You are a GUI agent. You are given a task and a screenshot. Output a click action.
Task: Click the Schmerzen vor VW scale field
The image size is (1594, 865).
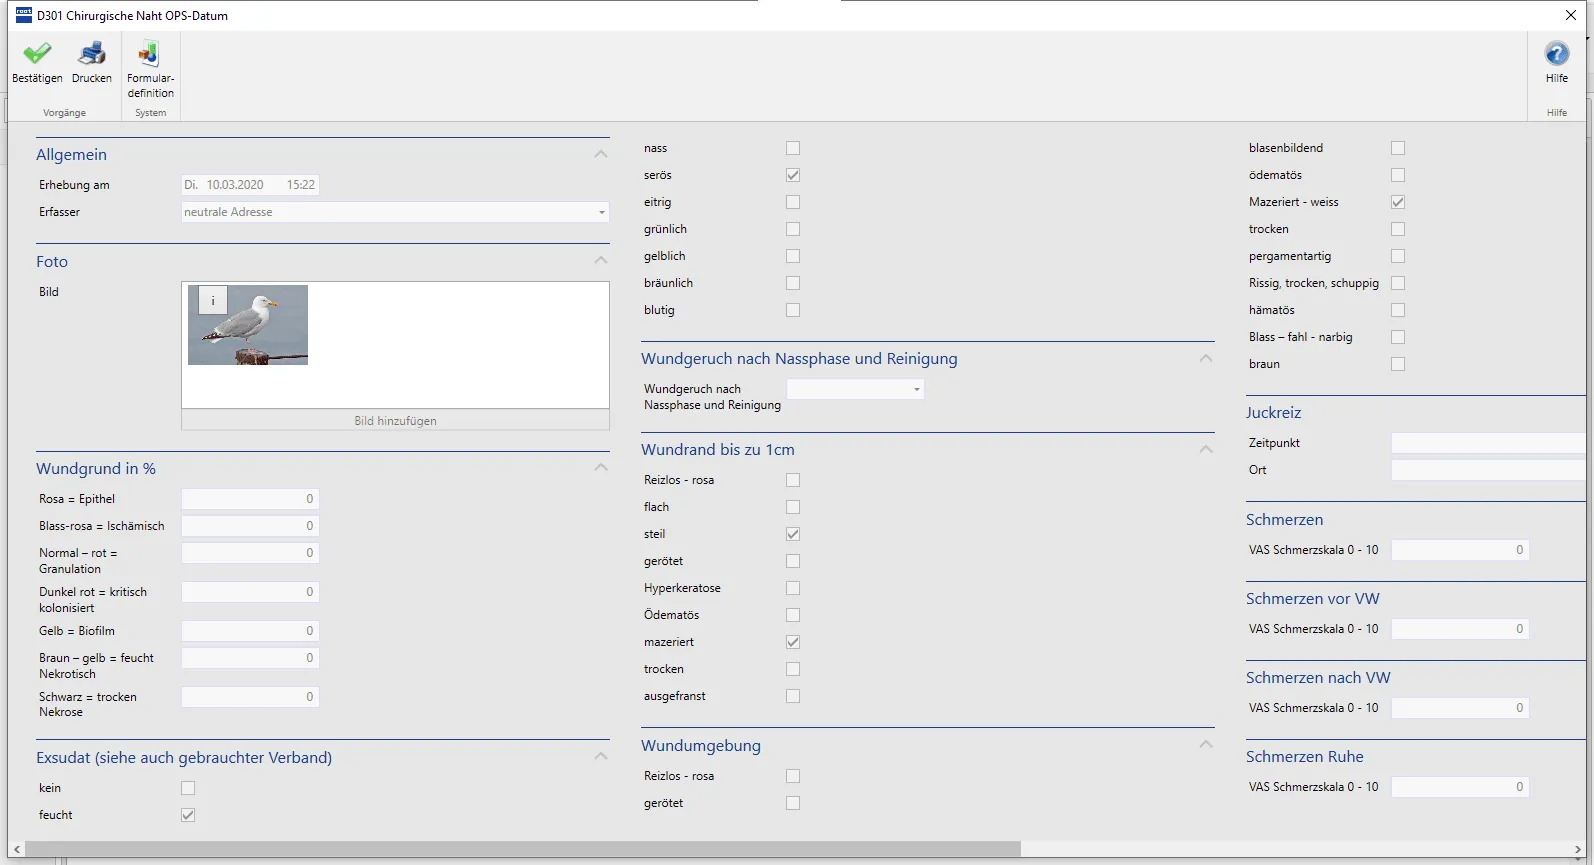pos(1460,629)
